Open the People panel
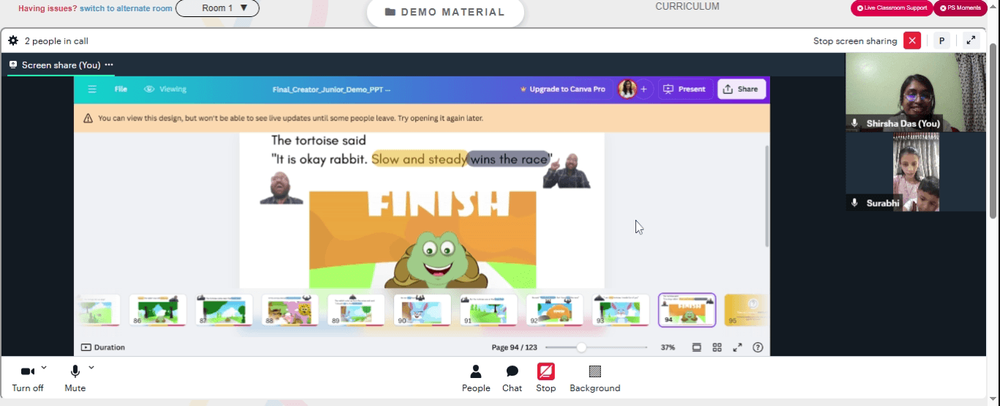This screenshot has width=1000, height=406. [476, 378]
